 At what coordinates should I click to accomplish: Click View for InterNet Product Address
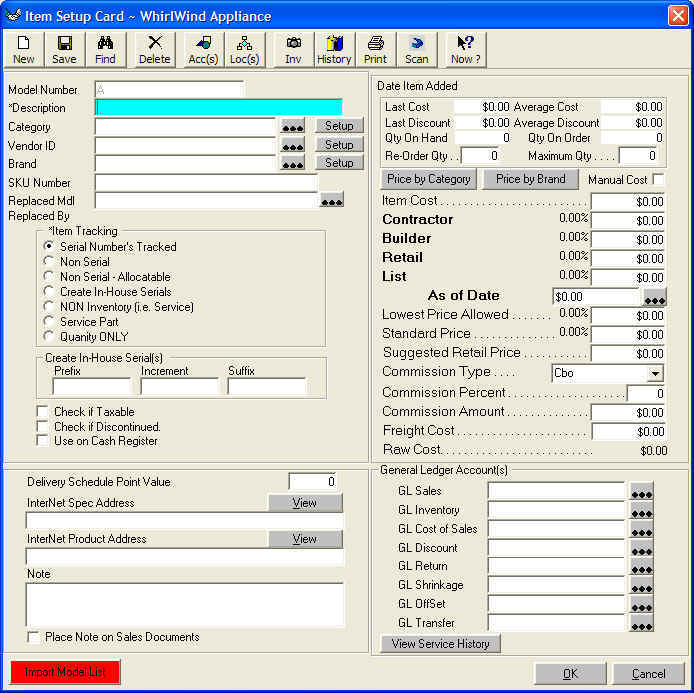pyautogui.click(x=305, y=539)
